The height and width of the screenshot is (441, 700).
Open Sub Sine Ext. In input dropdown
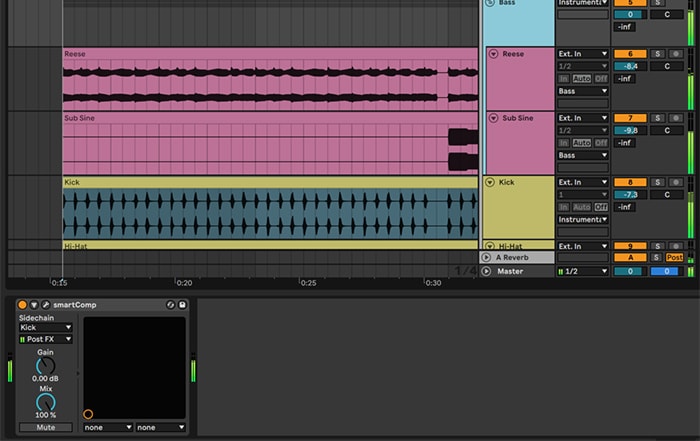[583, 118]
